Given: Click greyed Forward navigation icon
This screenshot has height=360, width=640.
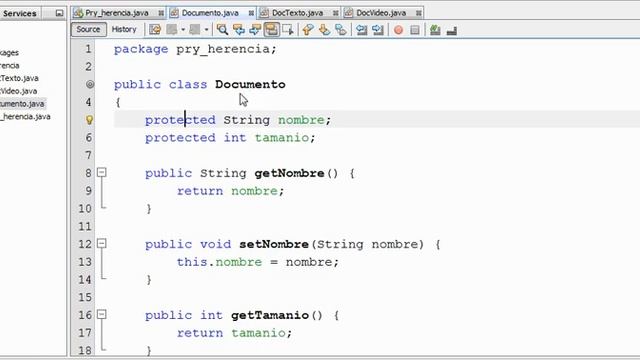Looking at the screenshot, I should (195, 29).
